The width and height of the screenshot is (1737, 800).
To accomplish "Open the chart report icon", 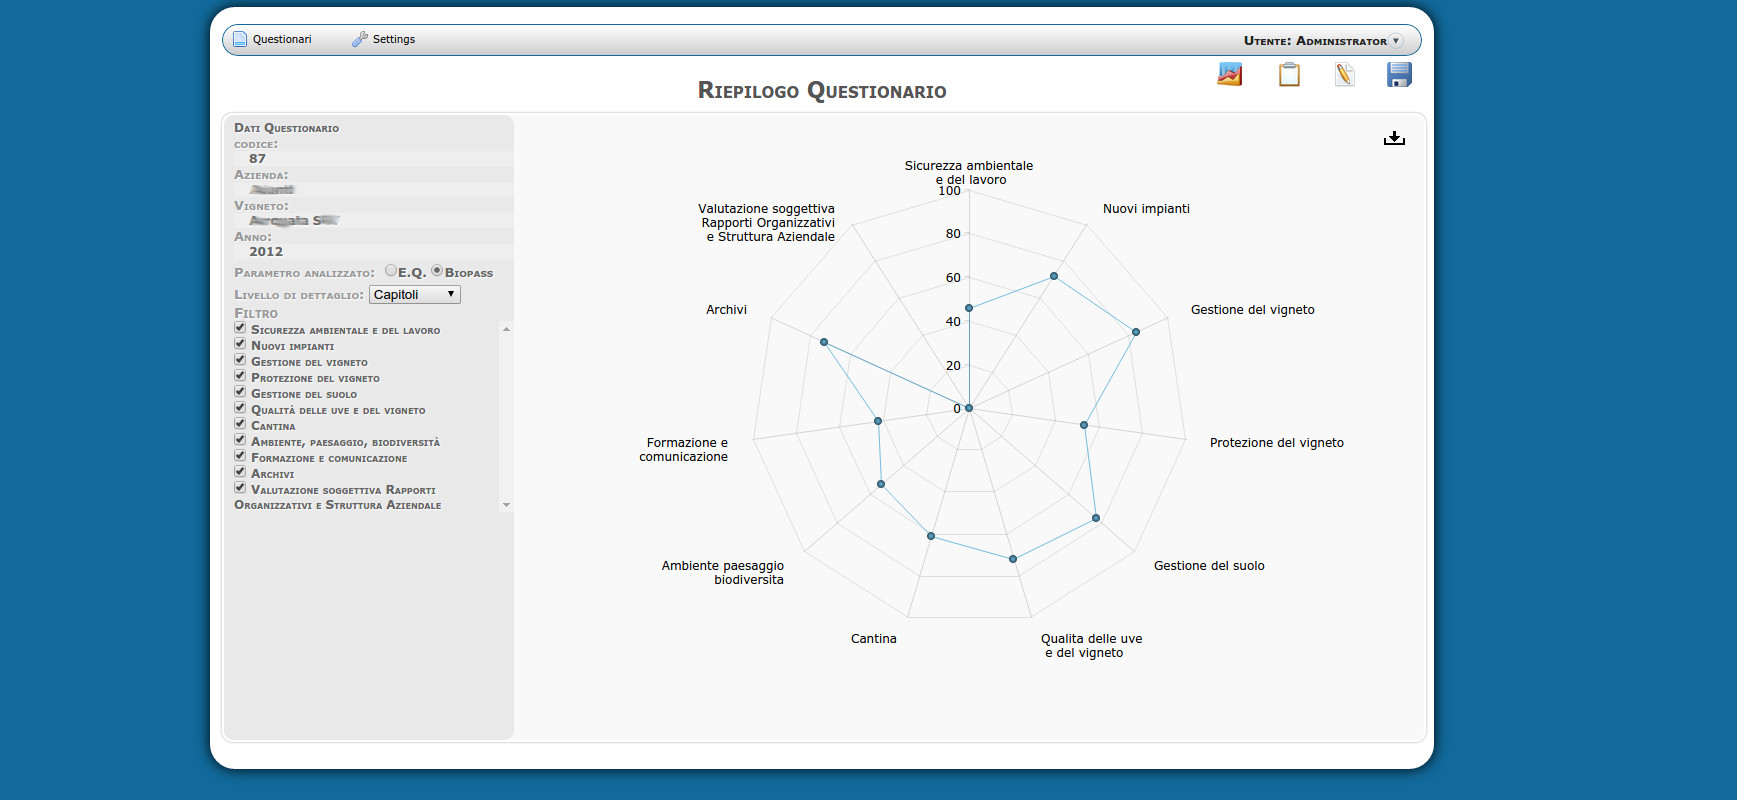I will coord(1229,74).
